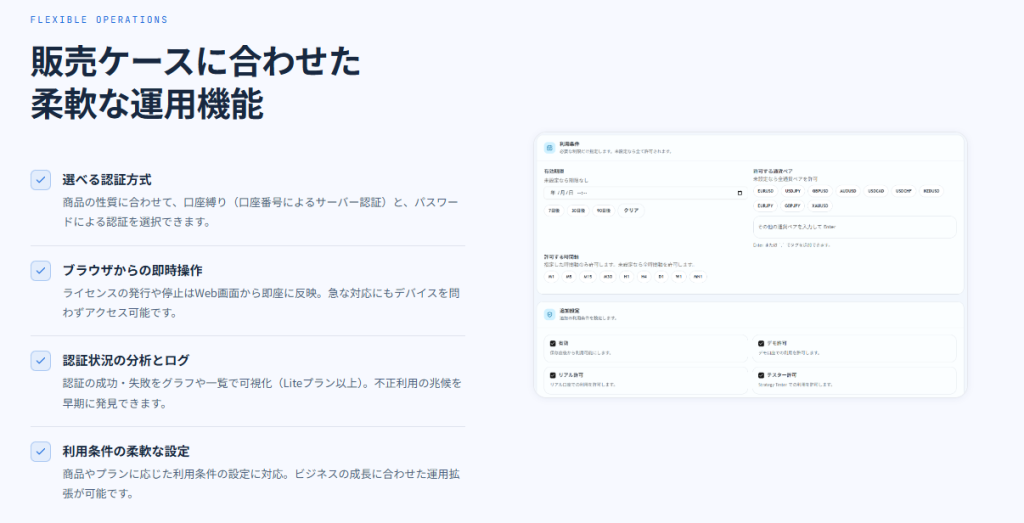Image resolution: width=1024 pixels, height=523 pixels.
Task: Select the XAUUSD currency pair chip
Action: (821, 205)
